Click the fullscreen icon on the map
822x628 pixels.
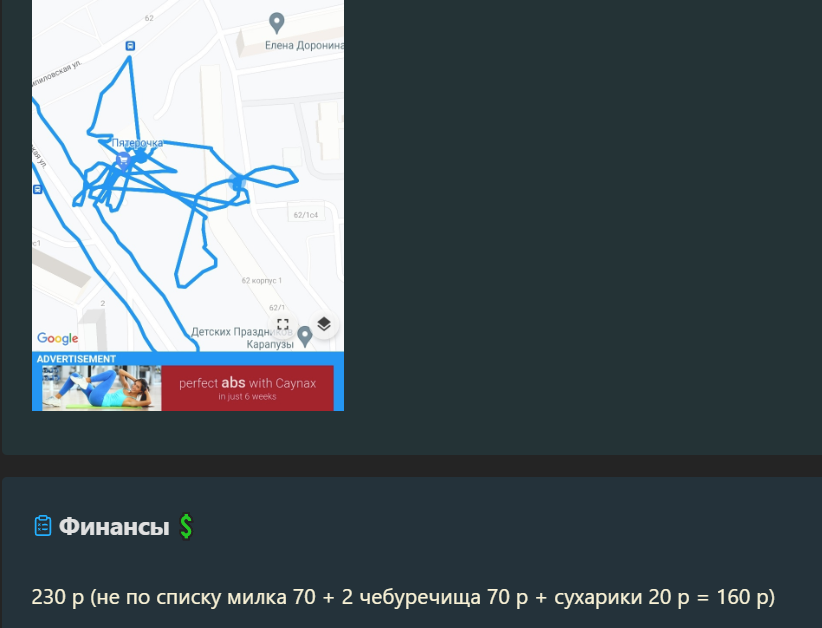[x=283, y=324]
